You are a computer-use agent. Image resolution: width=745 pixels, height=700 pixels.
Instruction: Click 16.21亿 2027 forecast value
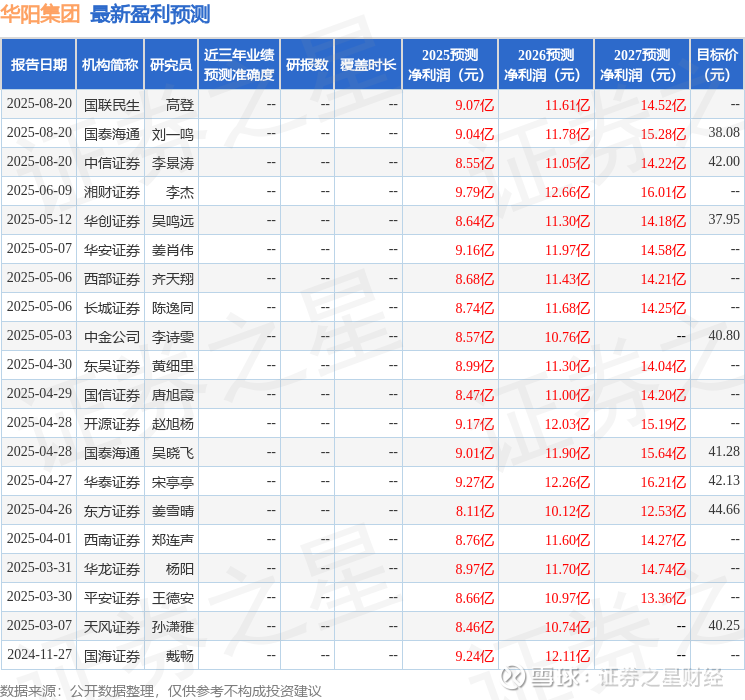tap(663, 482)
